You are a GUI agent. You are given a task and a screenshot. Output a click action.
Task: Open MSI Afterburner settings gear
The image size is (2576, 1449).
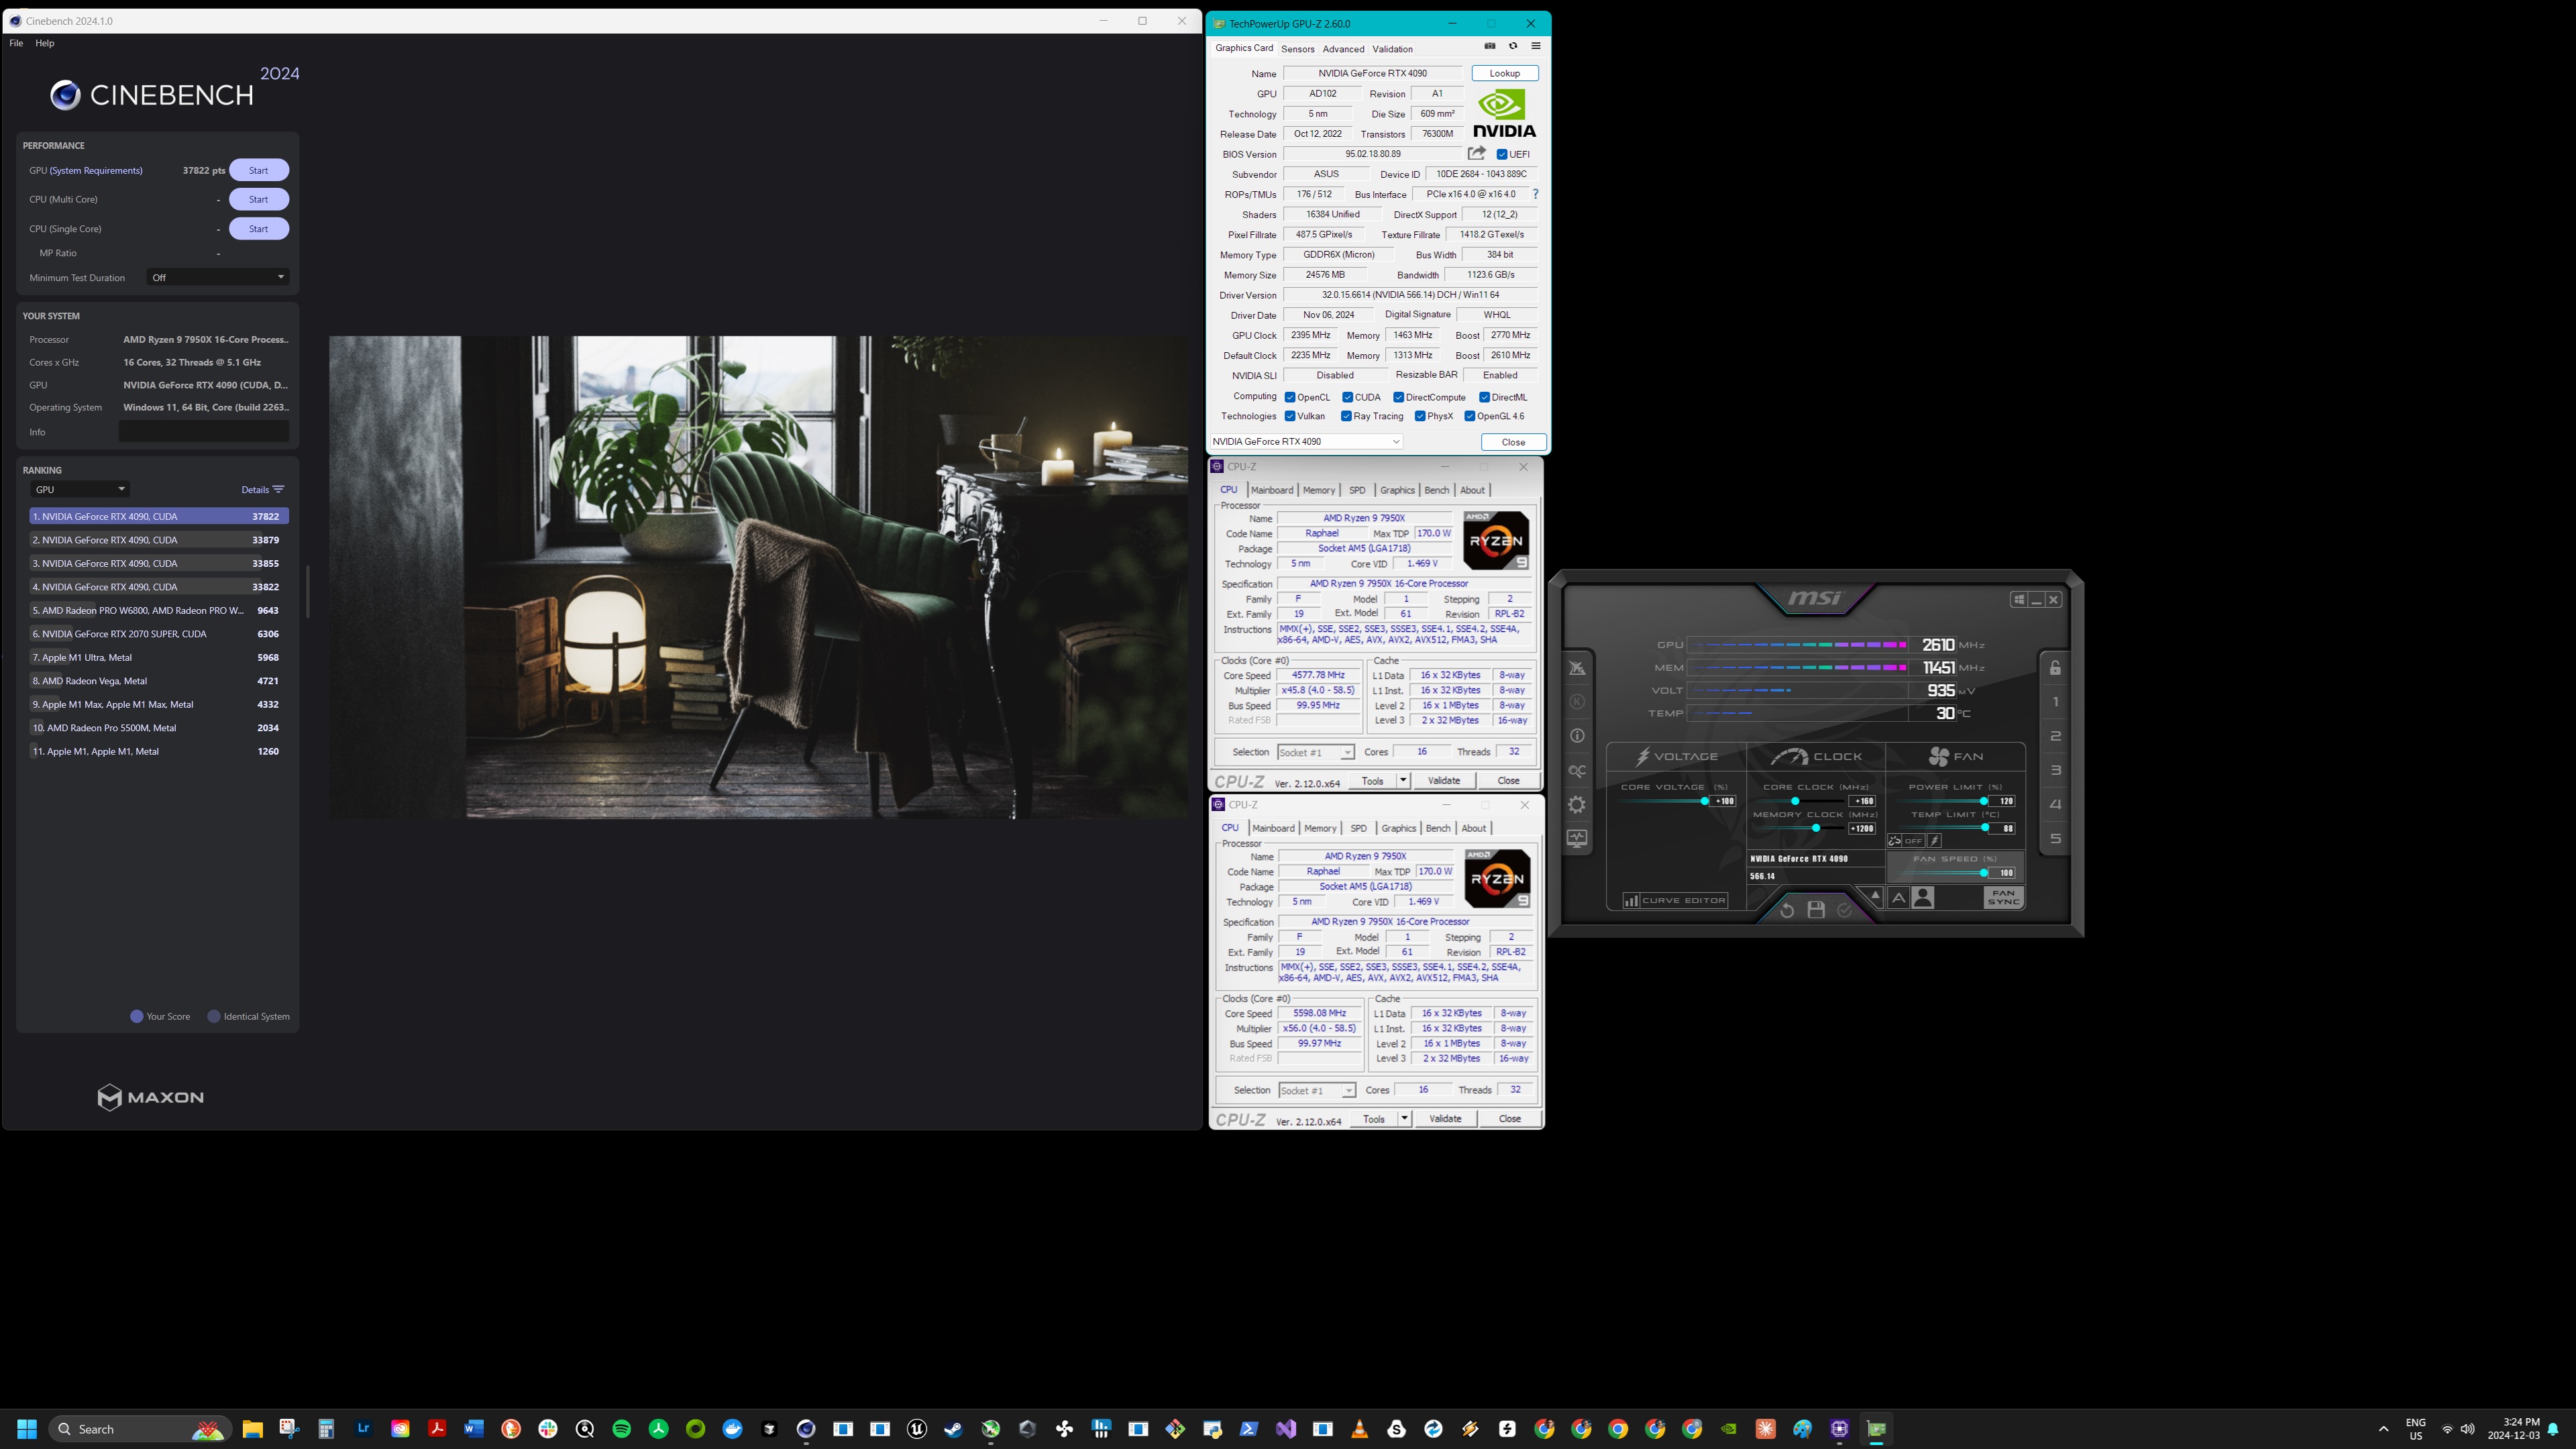tap(1577, 804)
